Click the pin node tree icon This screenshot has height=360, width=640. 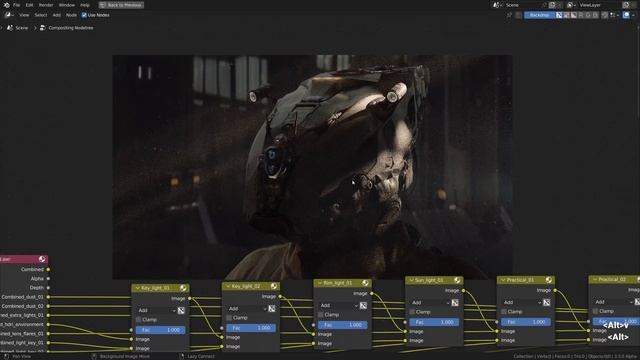(509, 15)
